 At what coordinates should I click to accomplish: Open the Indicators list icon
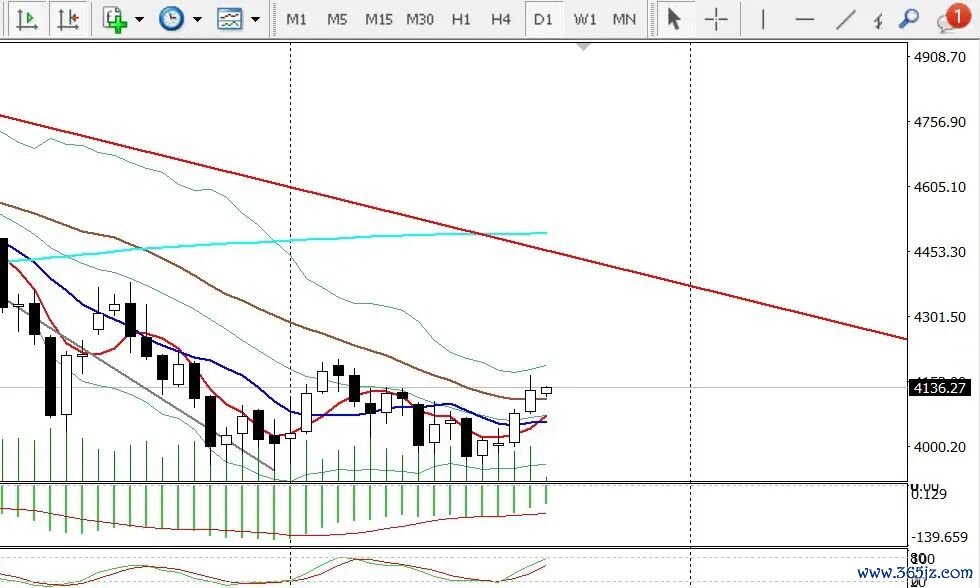click(114, 19)
